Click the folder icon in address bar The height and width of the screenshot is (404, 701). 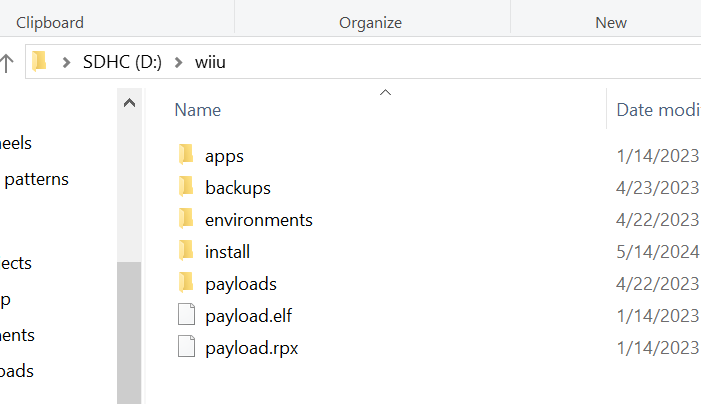pyautogui.click(x=39, y=61)
